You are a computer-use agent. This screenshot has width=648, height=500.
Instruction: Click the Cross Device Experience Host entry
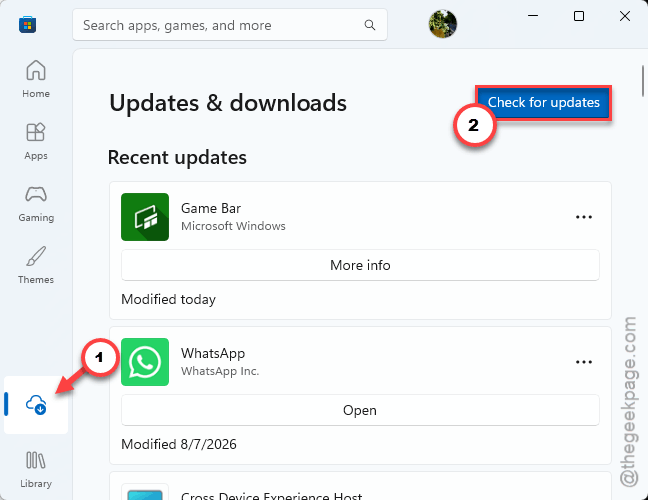click(360, 487)
